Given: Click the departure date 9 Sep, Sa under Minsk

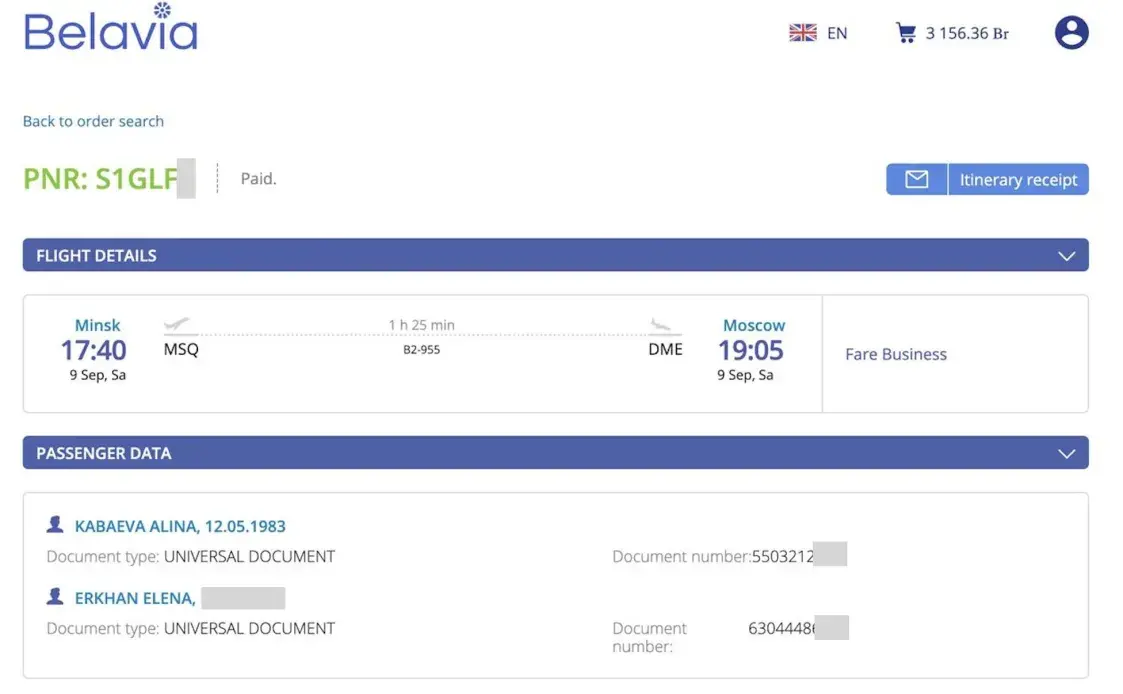Looking at the screenshot, I should tap(97, 375).
